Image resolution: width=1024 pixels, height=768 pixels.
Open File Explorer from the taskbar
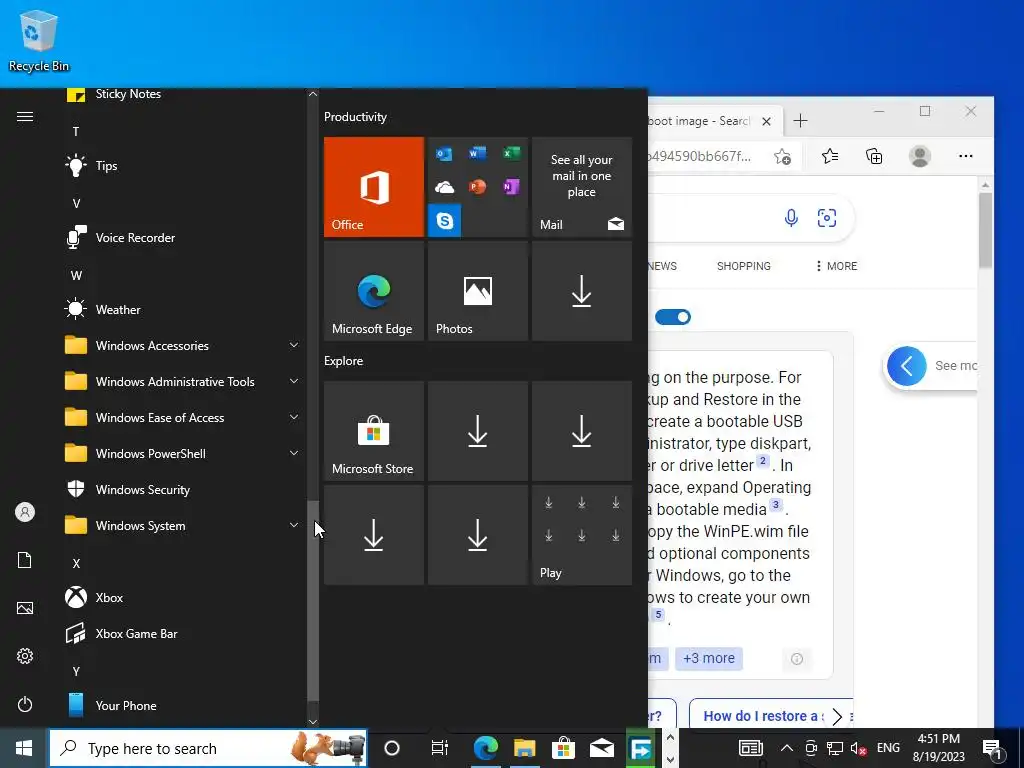point(524,748)
